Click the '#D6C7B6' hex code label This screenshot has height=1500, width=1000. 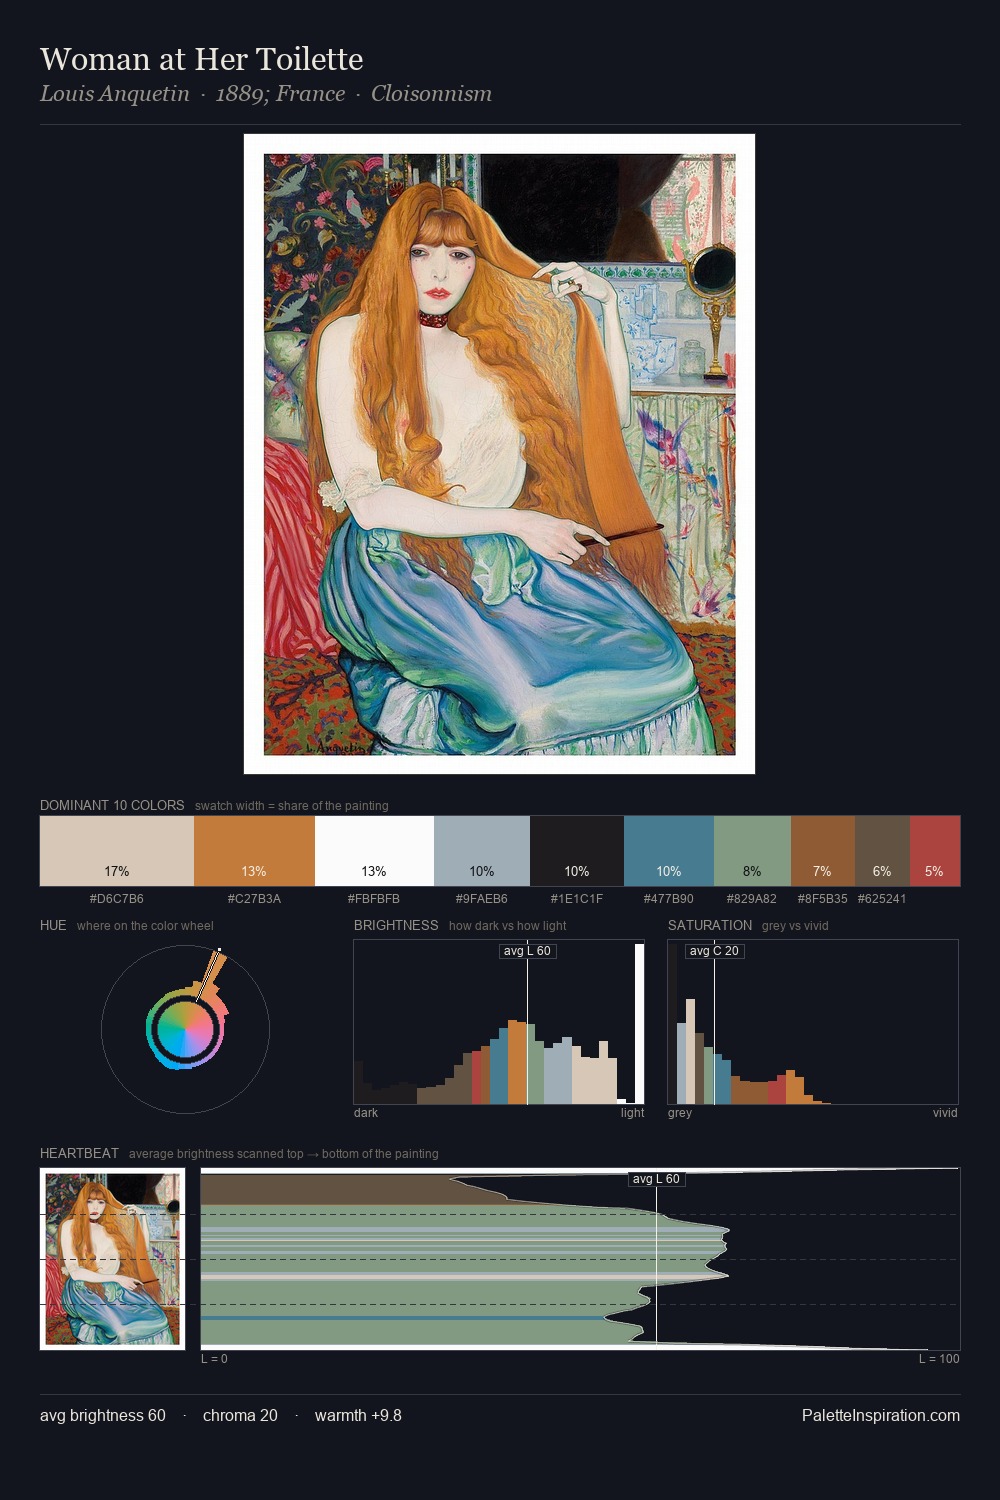click(116, 898)
